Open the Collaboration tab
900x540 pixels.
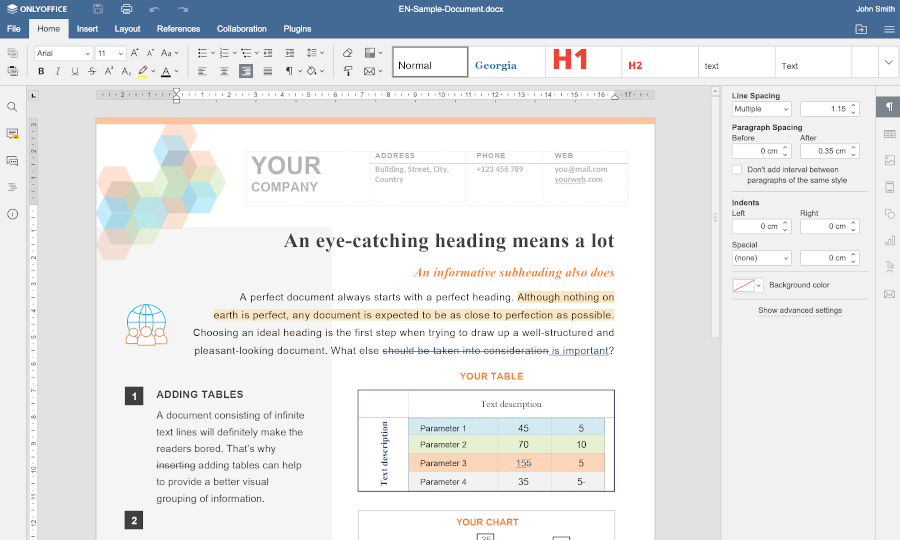pyautogui.click(x=241, y=29)
